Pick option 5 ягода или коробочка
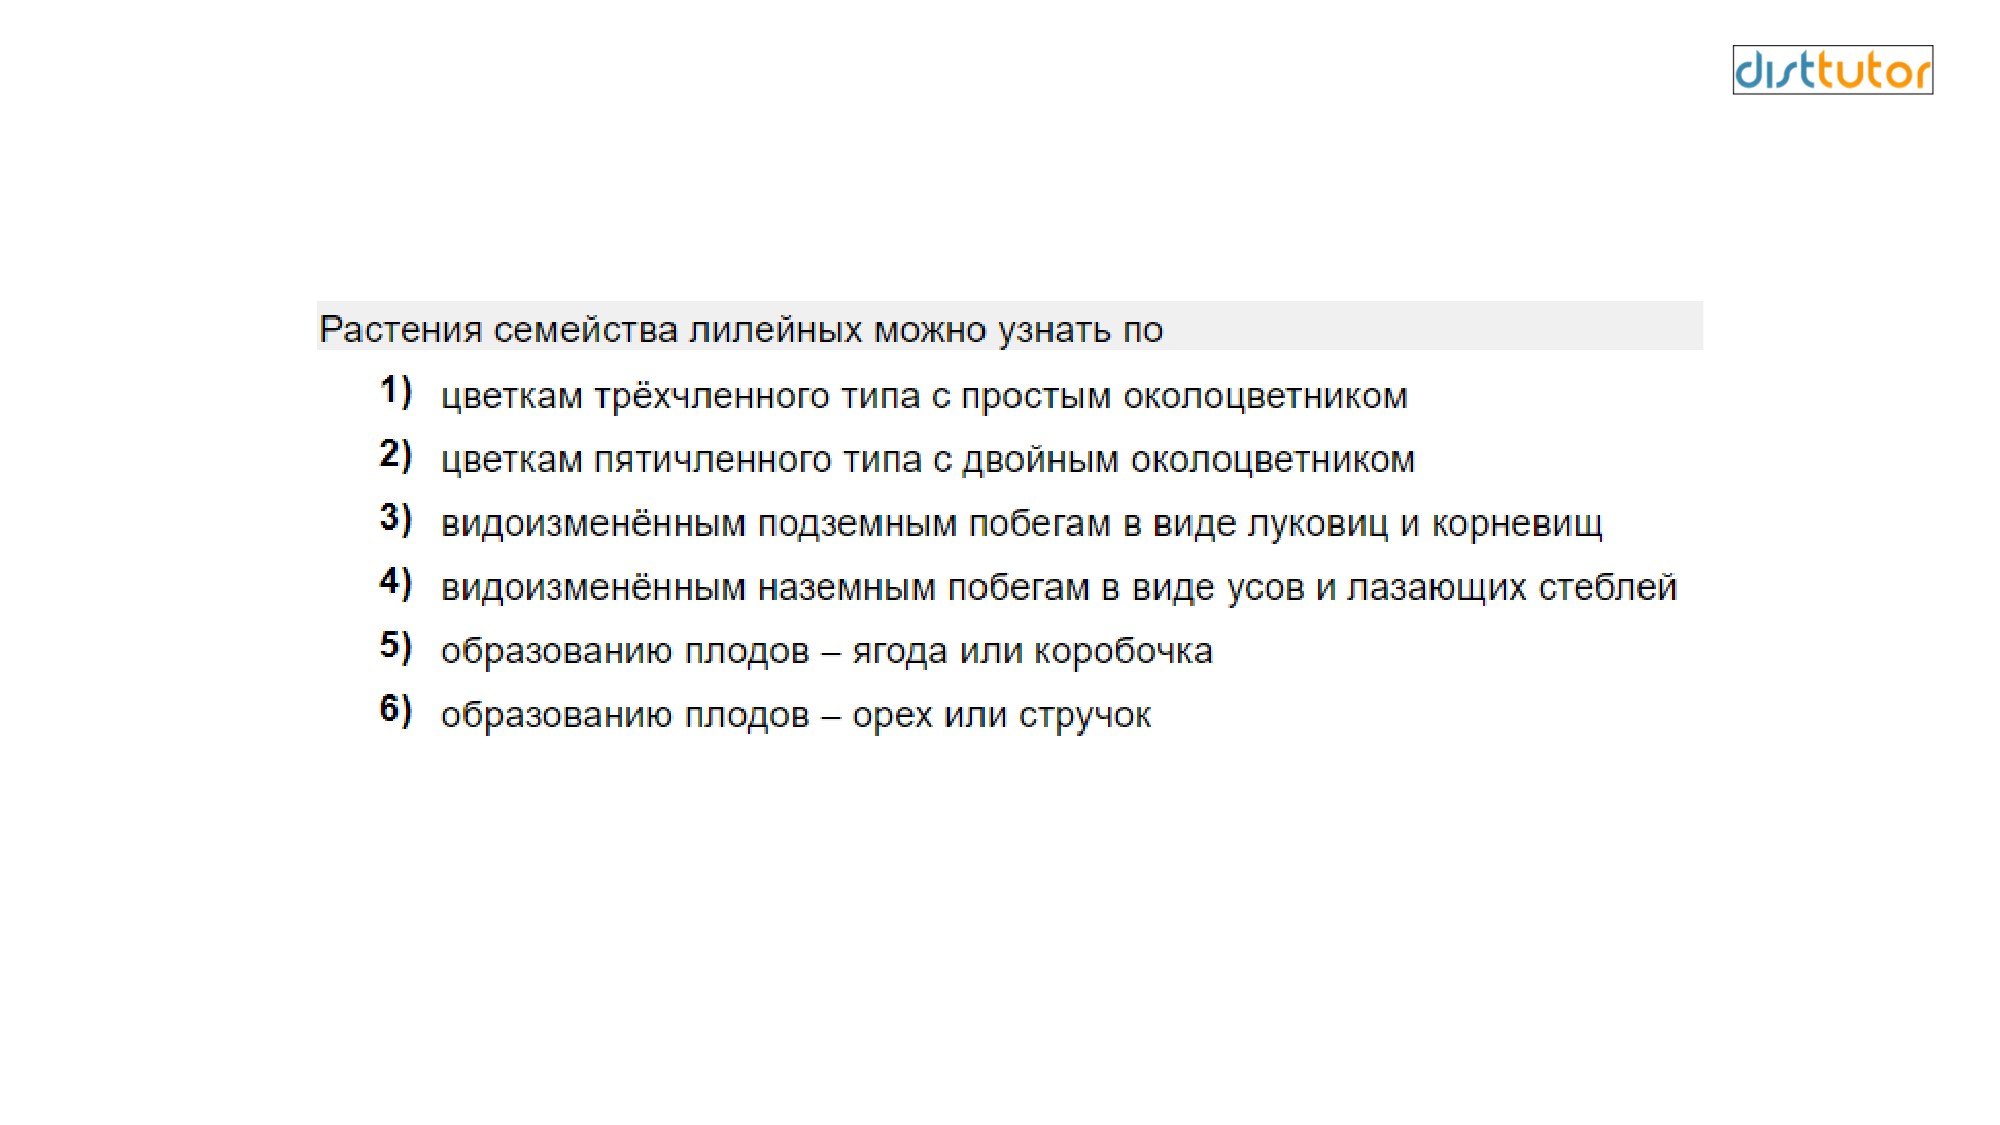 (826, 652)
